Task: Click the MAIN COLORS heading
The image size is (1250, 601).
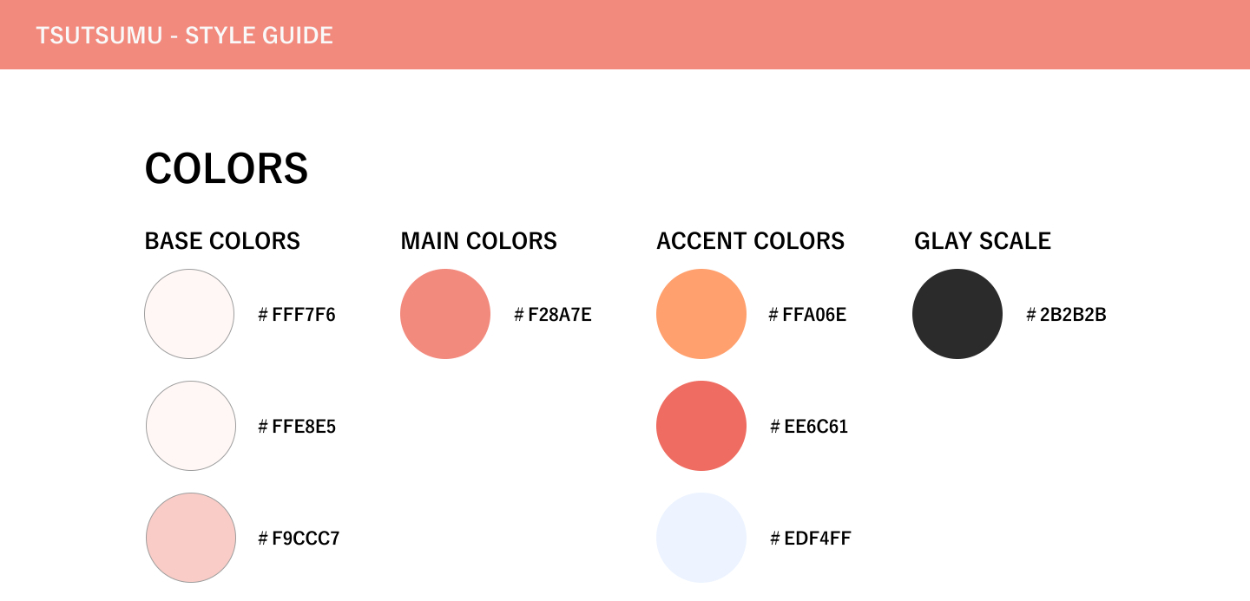Action: 478,241
